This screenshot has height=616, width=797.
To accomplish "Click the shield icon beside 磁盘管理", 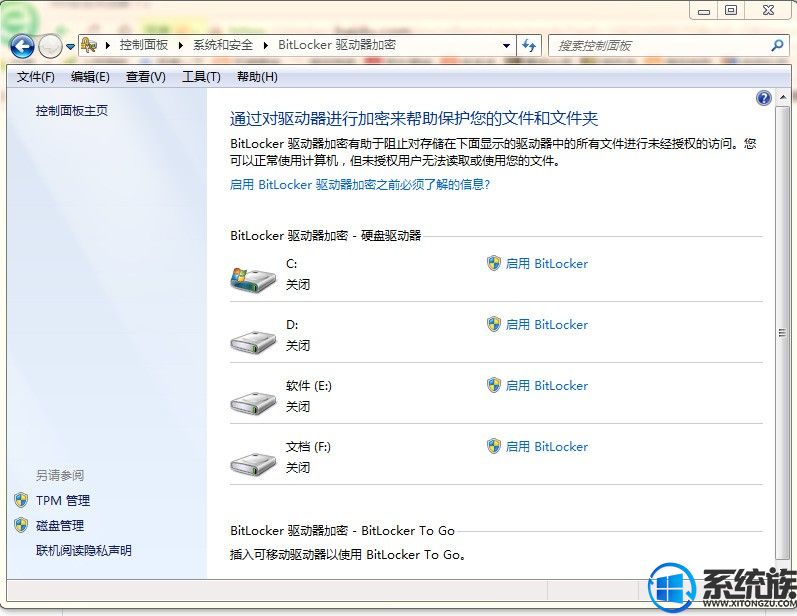I will pyautogui.click(x=21, y=525).
